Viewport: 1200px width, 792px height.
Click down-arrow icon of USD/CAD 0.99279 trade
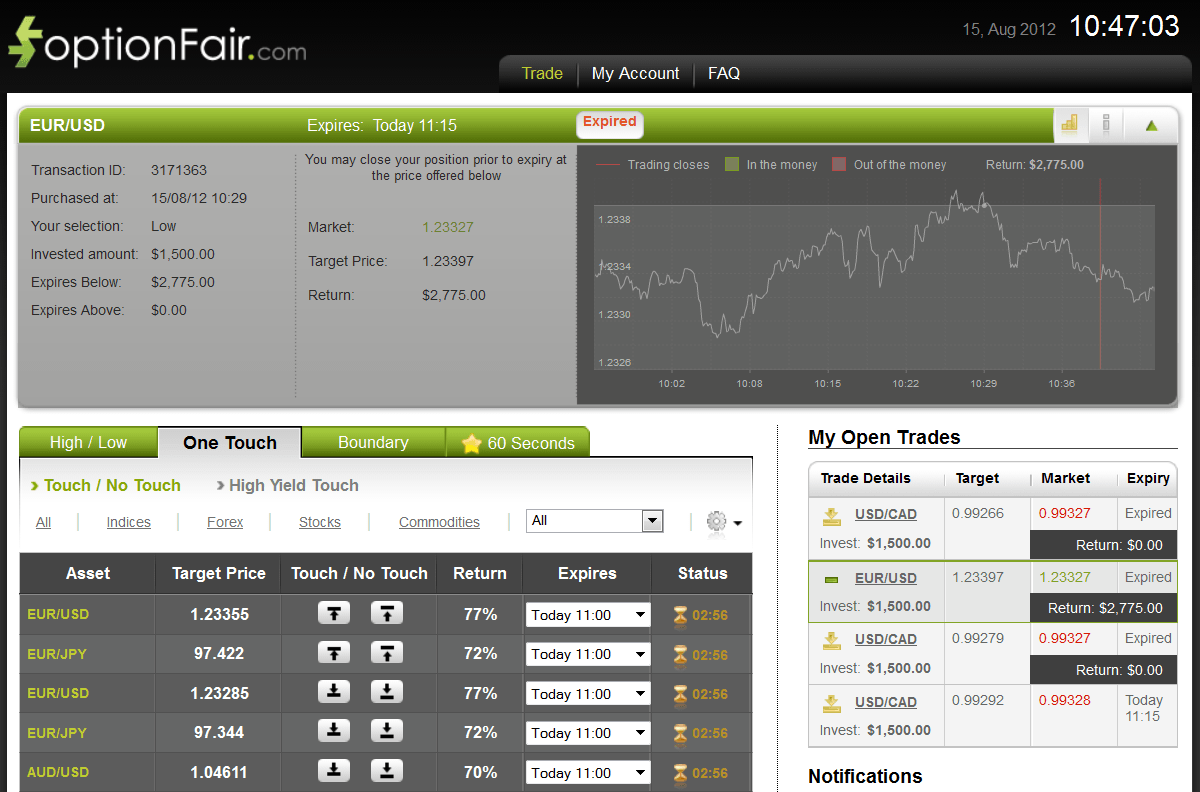(x=832, y=640)
